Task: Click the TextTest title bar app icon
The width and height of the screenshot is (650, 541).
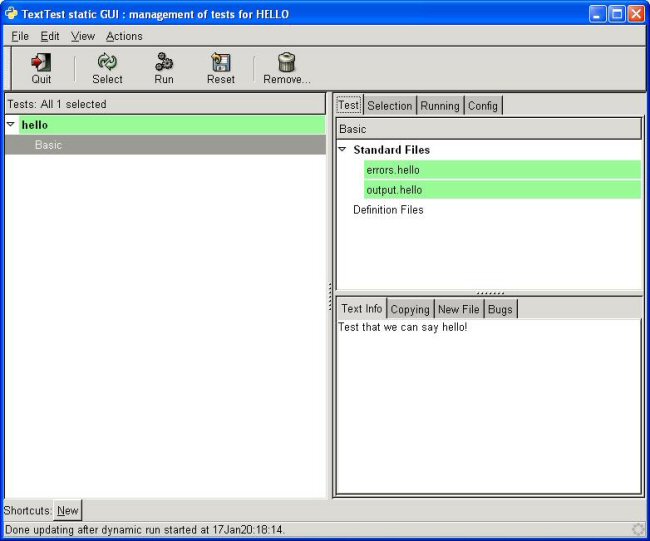Action: tap(11, 14)
